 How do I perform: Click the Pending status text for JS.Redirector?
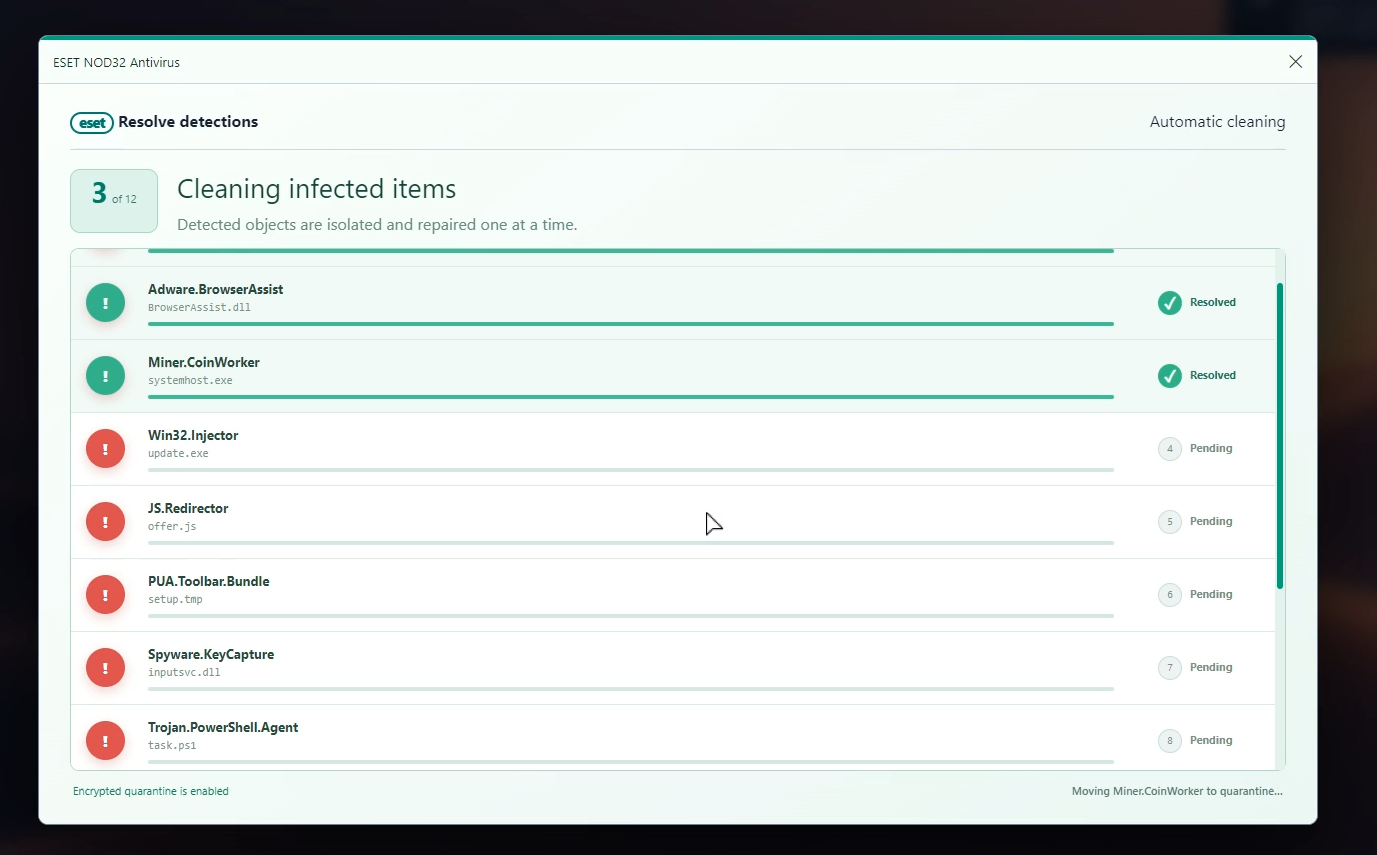click(x=1211, y=522)
